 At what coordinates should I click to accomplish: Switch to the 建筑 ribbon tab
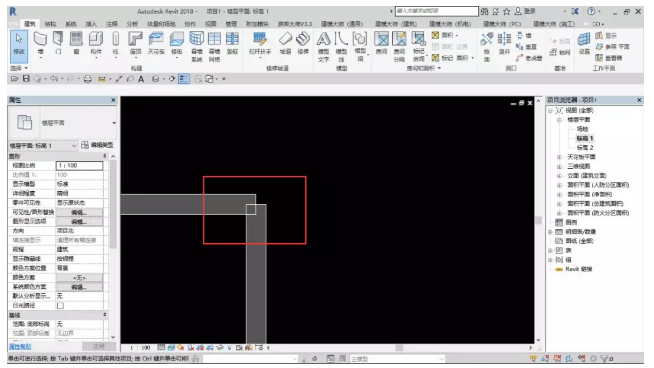30,24
